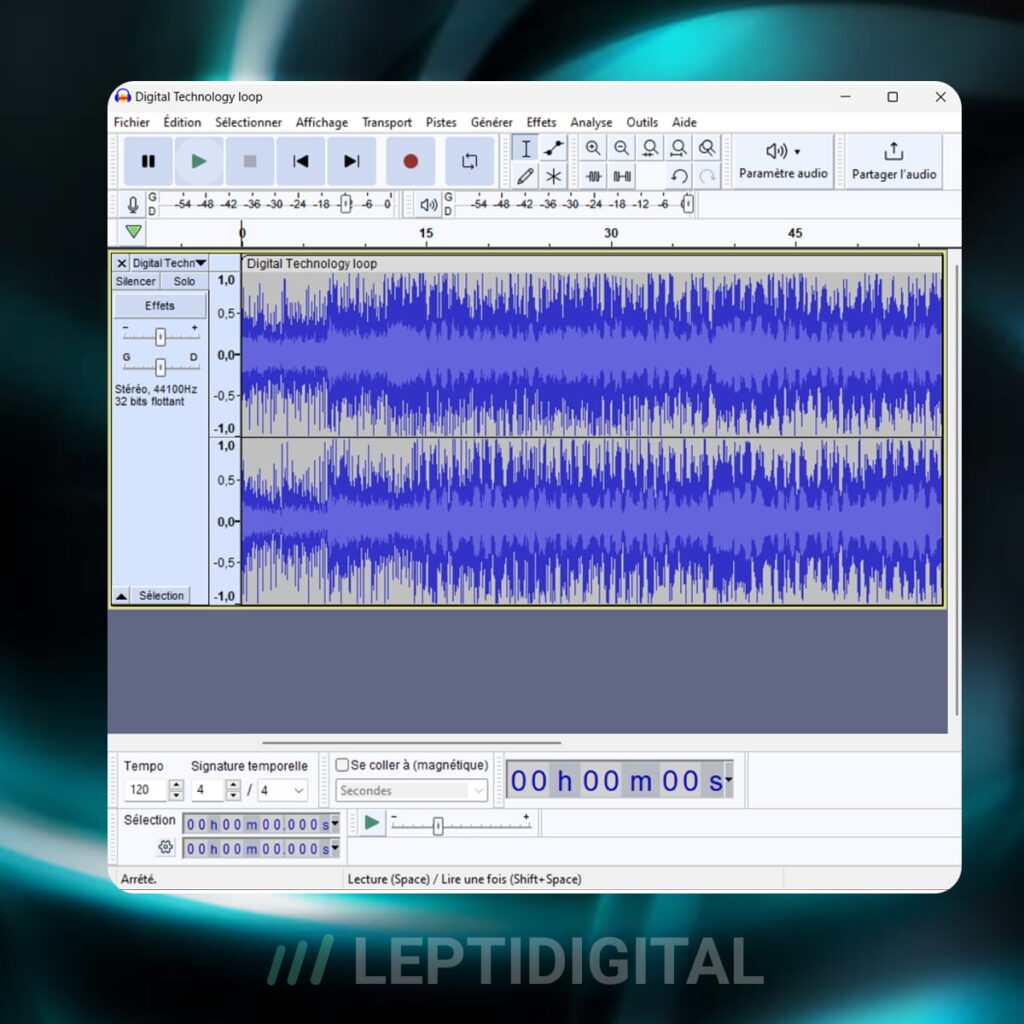This screenshot has width=1024, height=1024.
Task: Open the Digital Techn track dropdown menu
Action: [x=169, y=263]
